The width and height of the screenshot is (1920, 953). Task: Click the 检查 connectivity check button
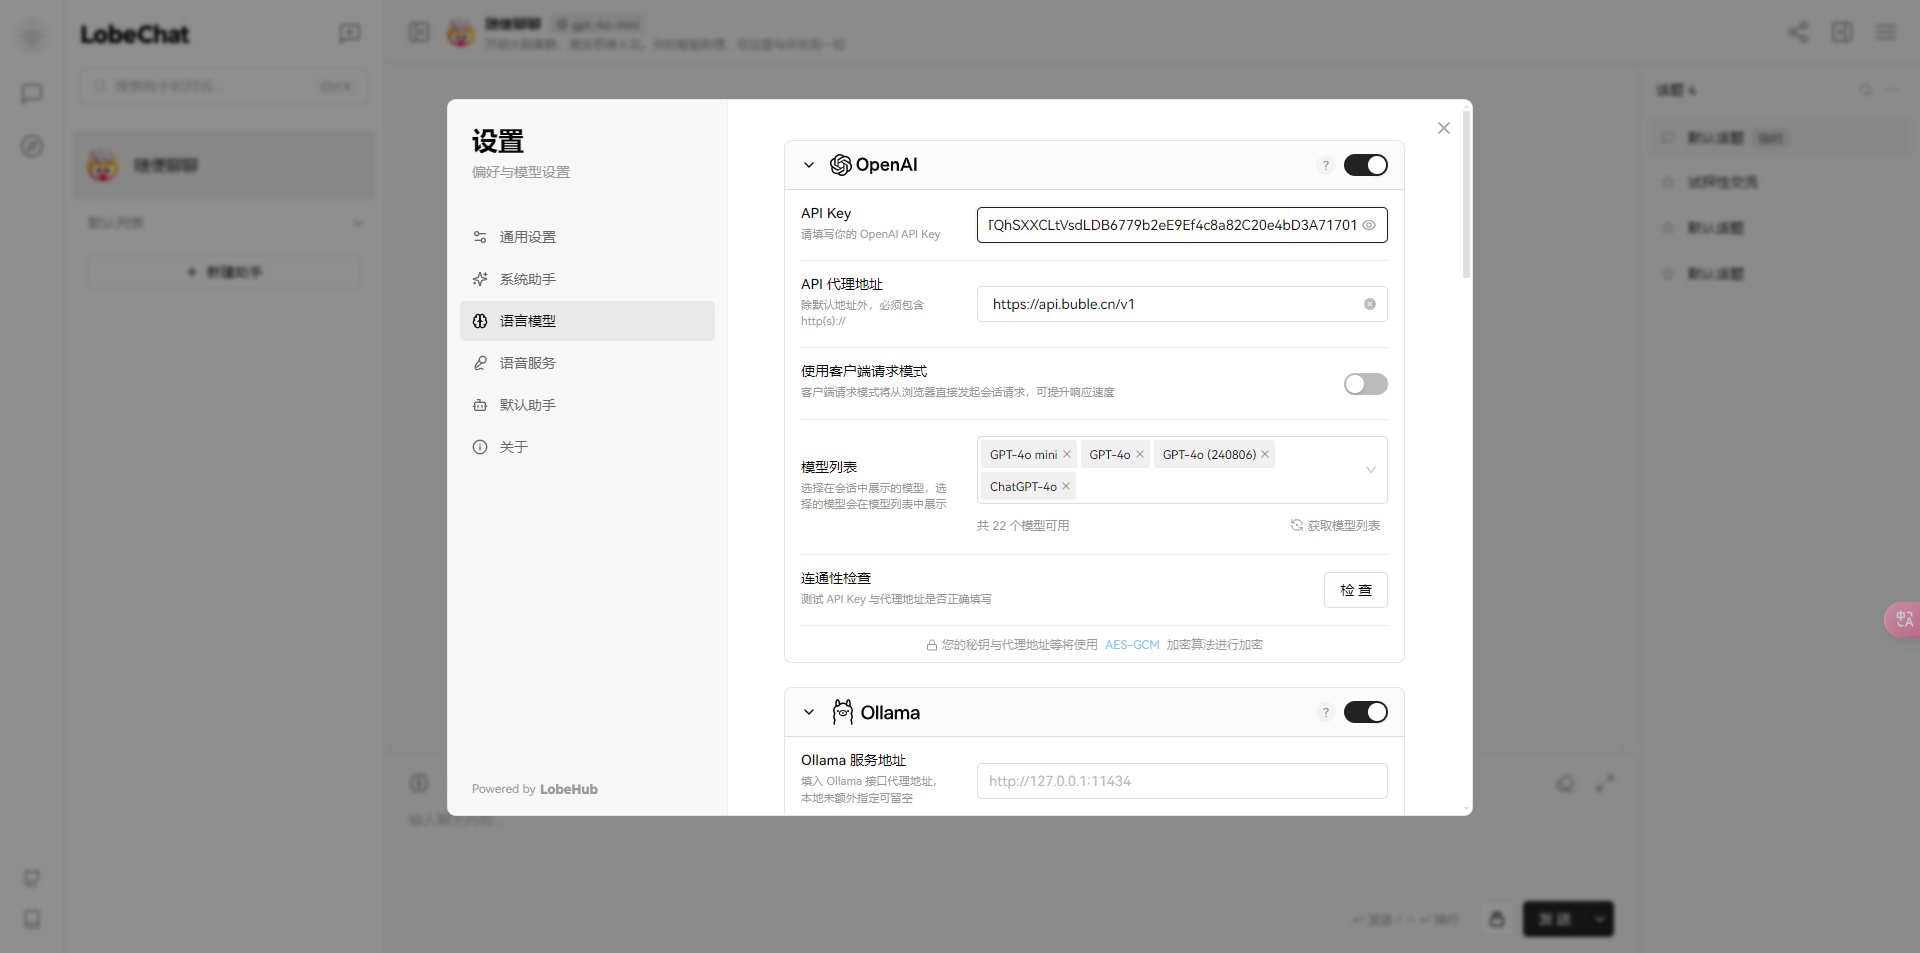pyautogui.click(x=1355, y=590)
